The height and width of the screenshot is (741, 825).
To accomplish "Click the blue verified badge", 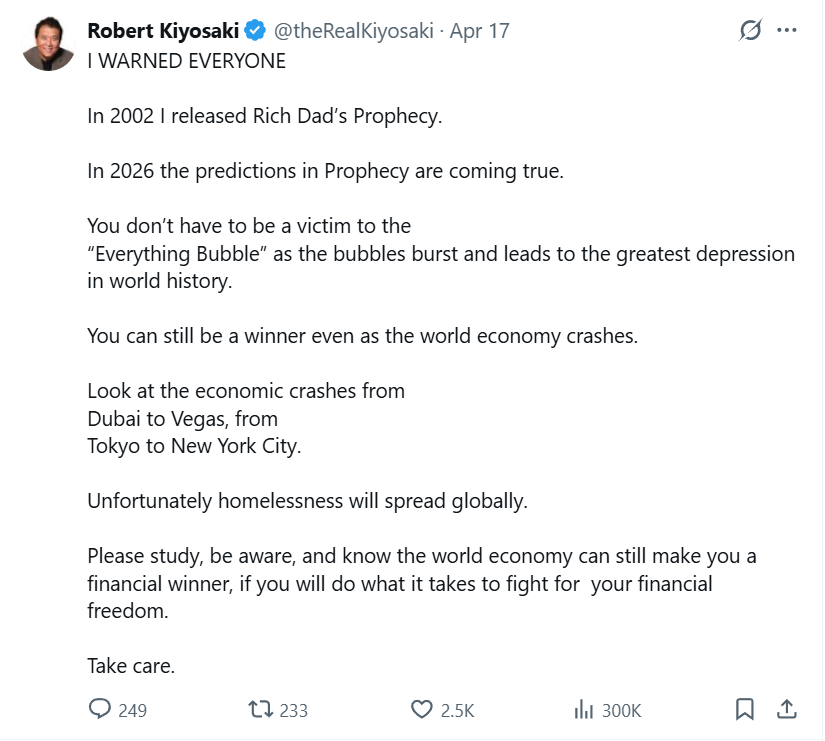I will pos(255,31).
